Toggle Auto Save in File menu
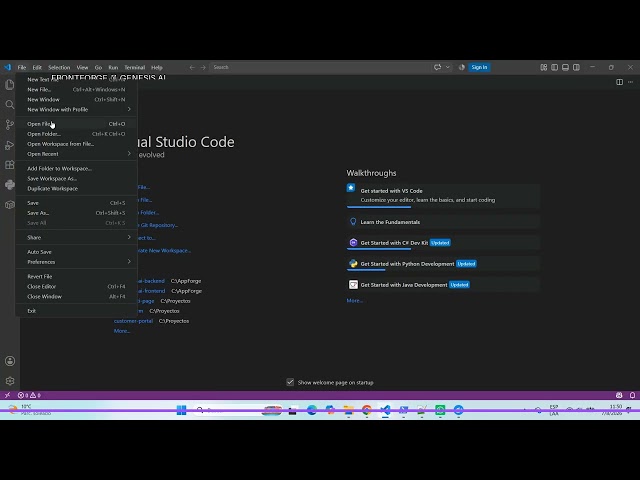Image resolution: width=640 pixels, height=480 pixels. click(x=76, y=252)
